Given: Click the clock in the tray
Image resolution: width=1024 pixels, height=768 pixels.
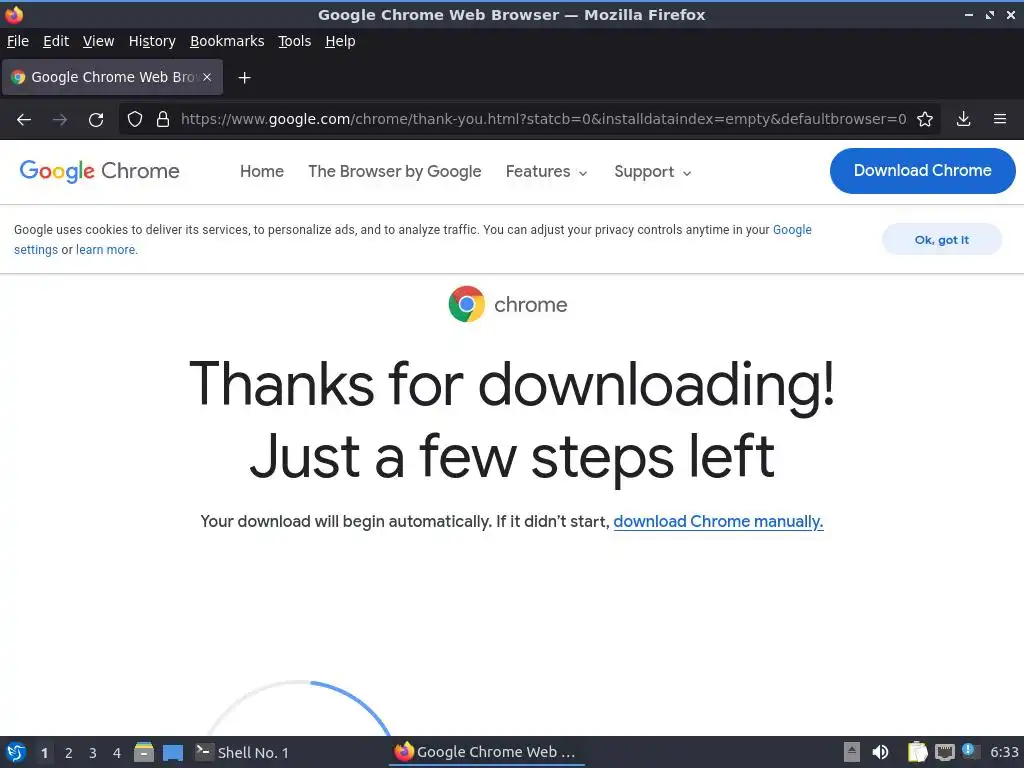Looking at the screenshot, I should click(x=1004, y=752).
